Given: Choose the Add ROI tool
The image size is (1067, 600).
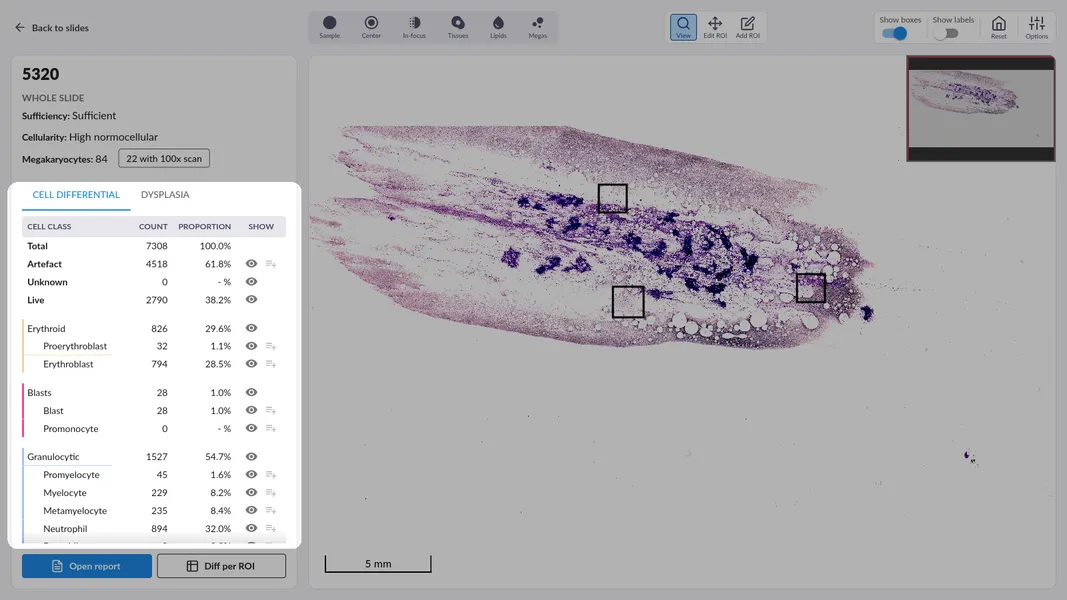Looking at the screenshot, I should pos(748,27).
